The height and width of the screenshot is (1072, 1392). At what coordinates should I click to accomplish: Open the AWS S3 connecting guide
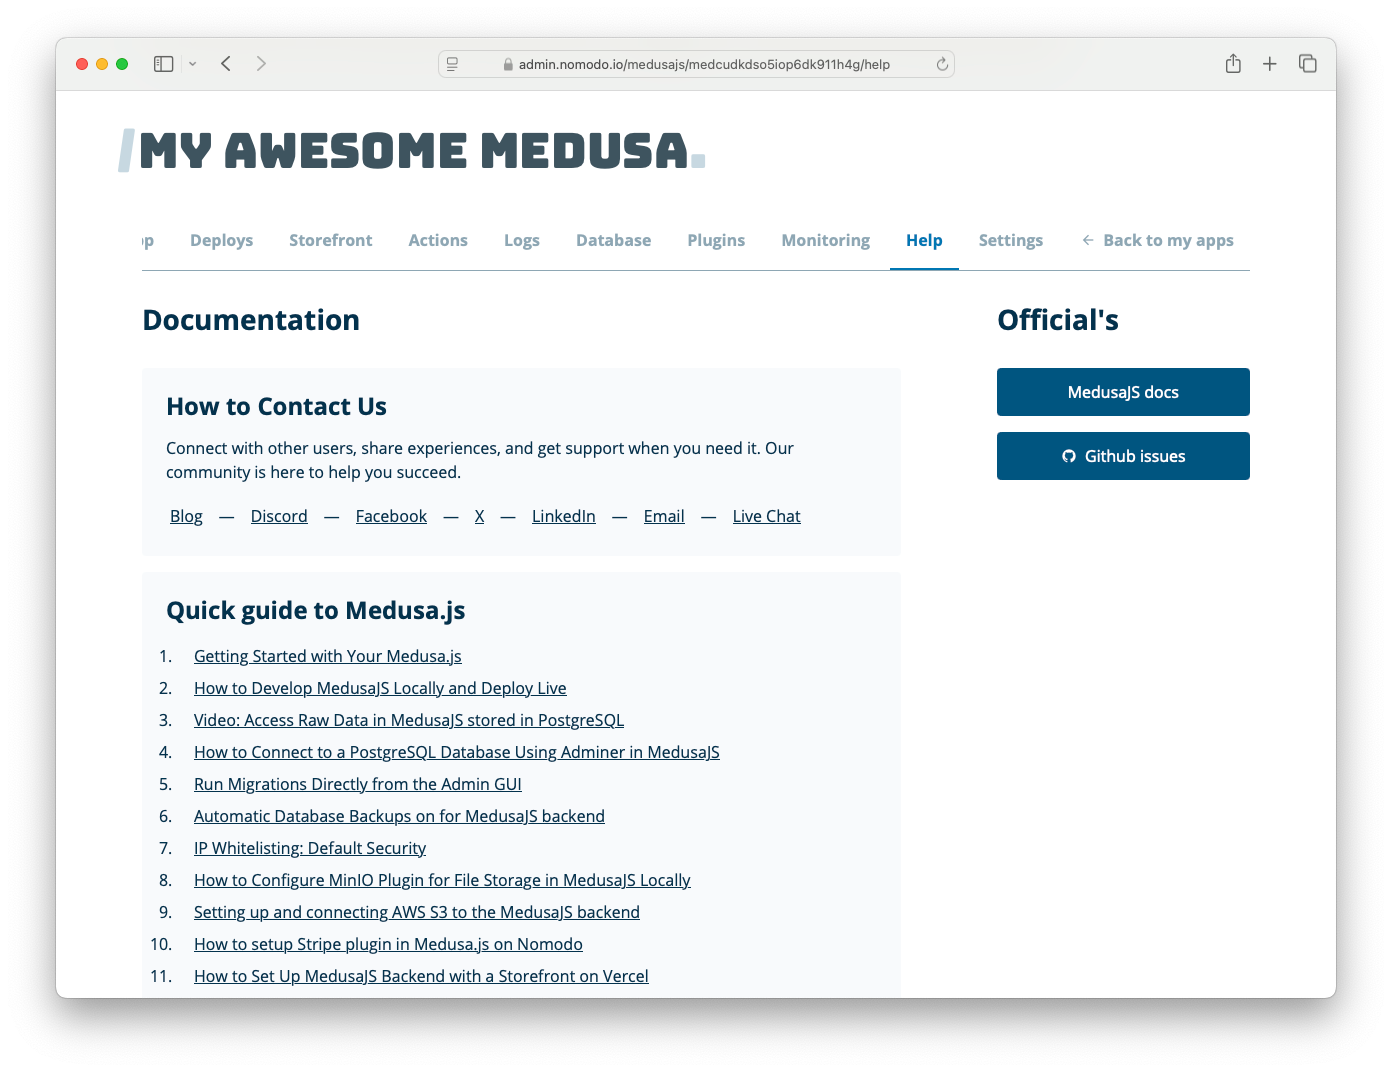tap(417, 912)
